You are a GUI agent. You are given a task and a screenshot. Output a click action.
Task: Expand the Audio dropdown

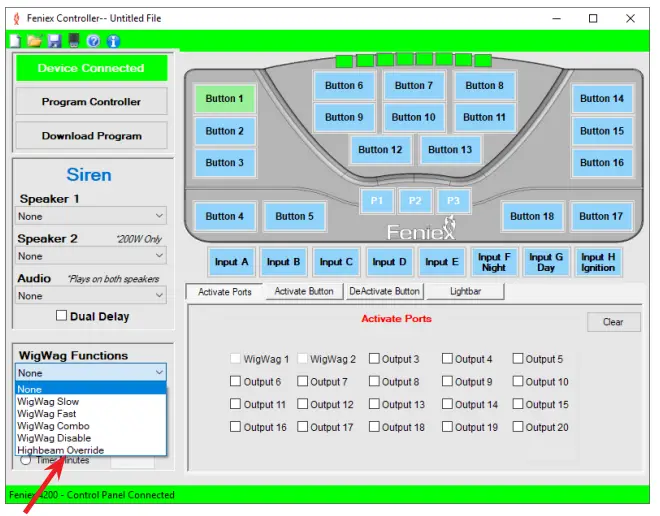[x=91, y=295]
